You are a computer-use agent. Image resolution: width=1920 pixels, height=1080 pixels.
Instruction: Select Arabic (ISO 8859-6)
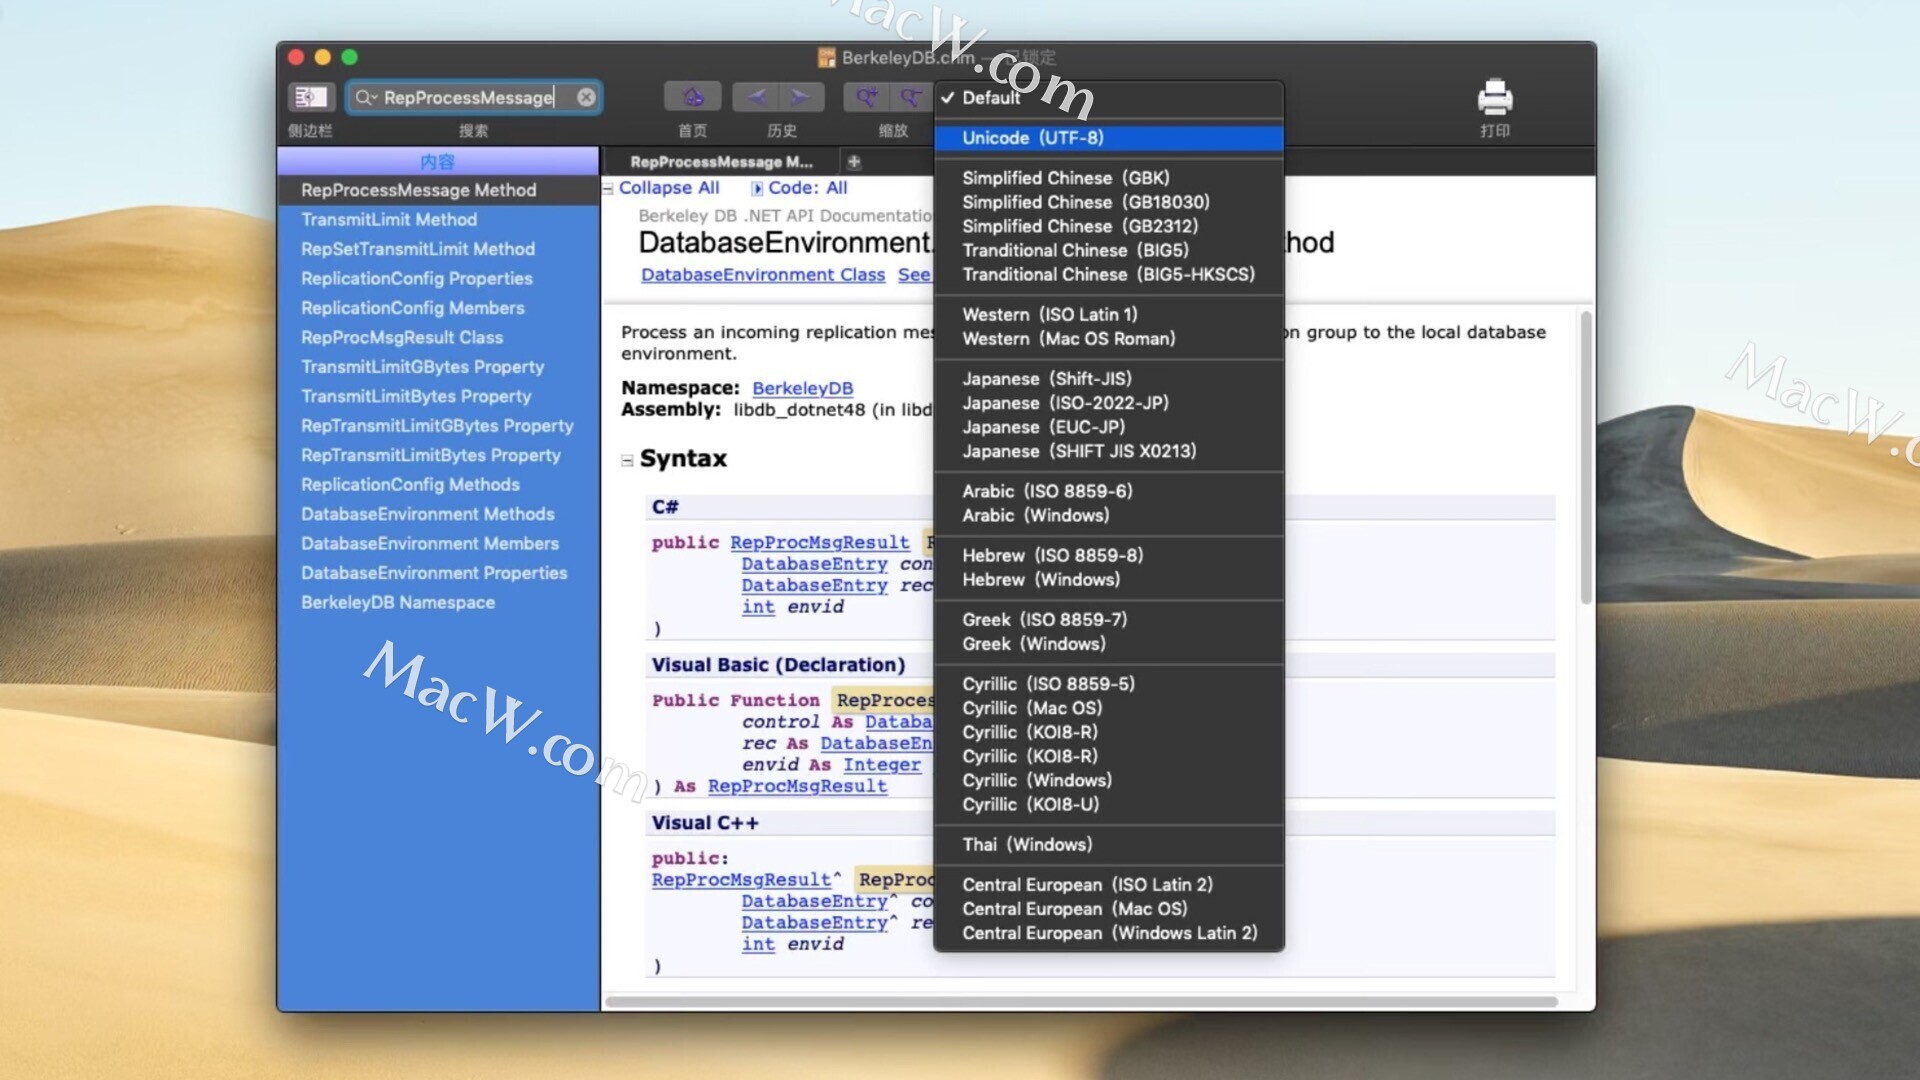[1109, 491]
